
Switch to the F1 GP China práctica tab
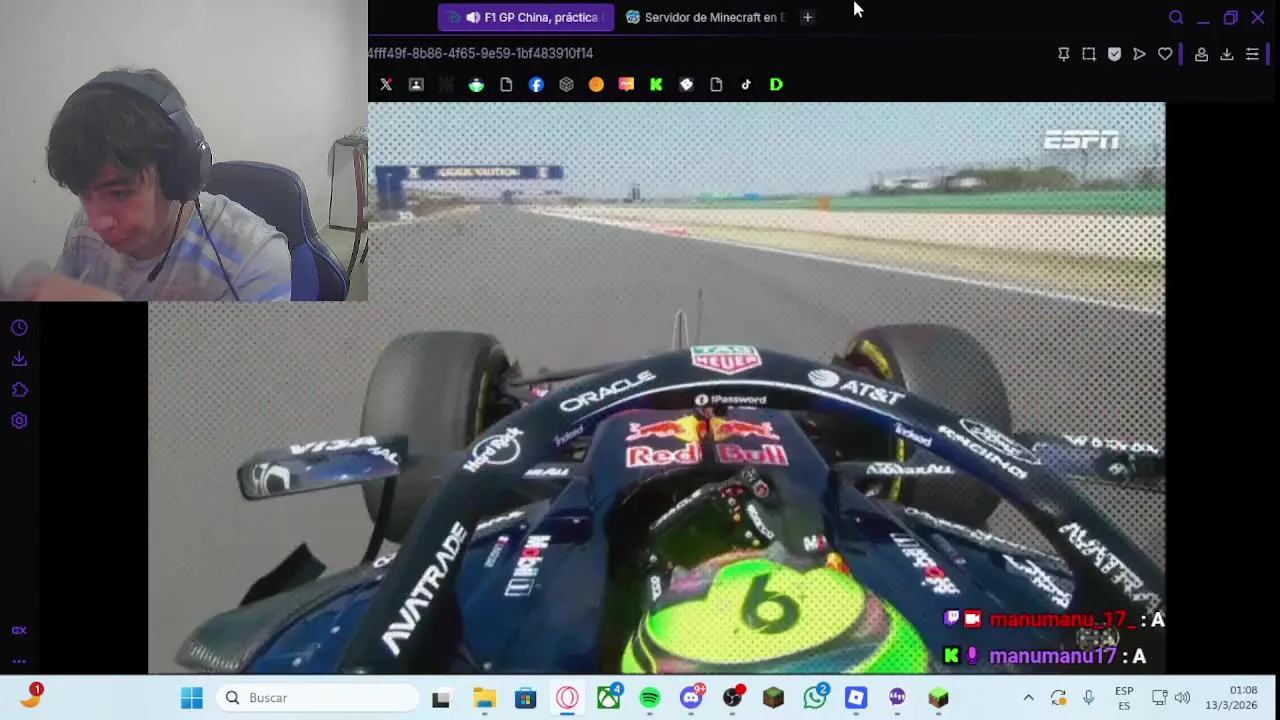click(x=526, y=17)
